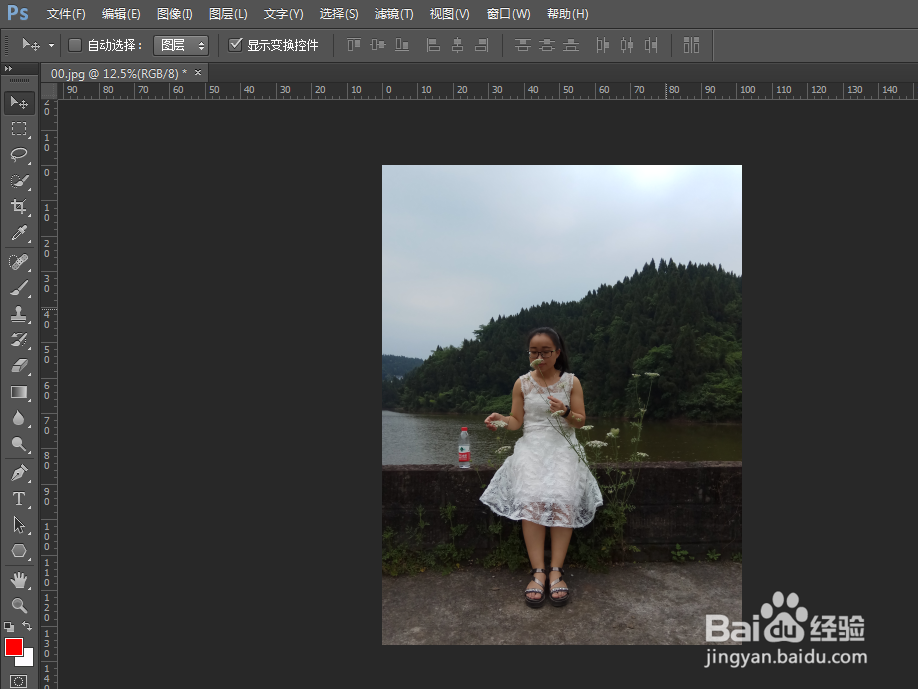This screenshot has width=918, height=689.
Task: Select the Eyedropper tool
Action: 19,233
